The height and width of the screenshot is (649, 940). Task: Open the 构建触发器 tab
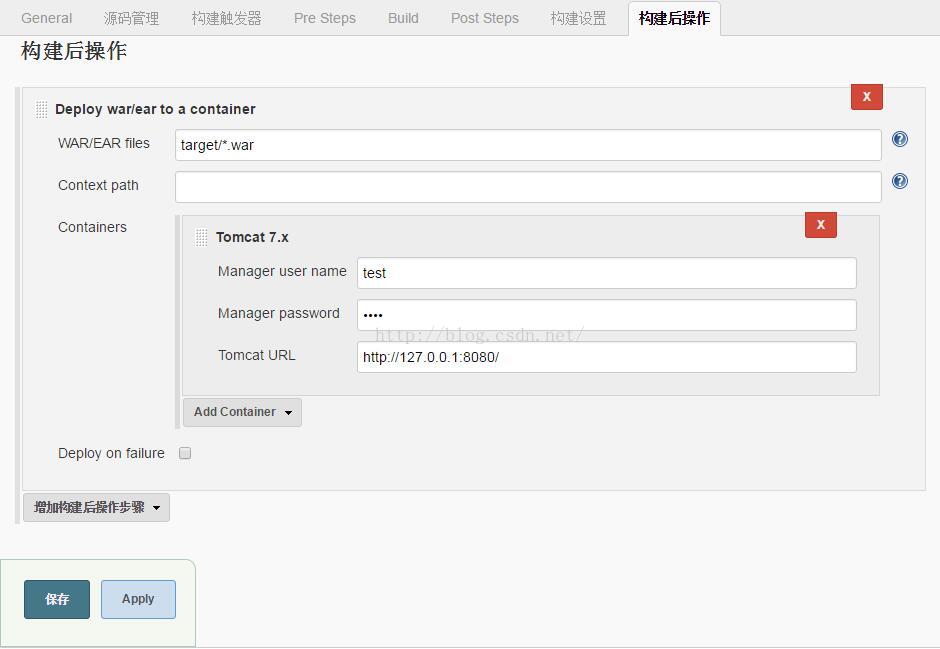226,18
